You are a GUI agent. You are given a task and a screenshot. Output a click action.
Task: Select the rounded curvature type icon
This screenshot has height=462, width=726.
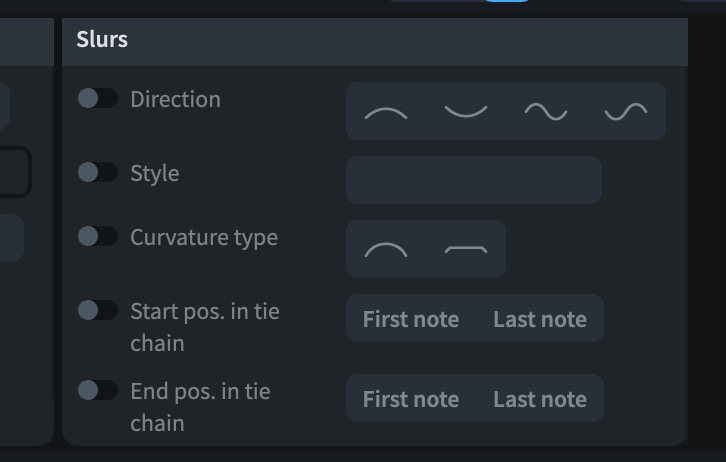point(386,250)
